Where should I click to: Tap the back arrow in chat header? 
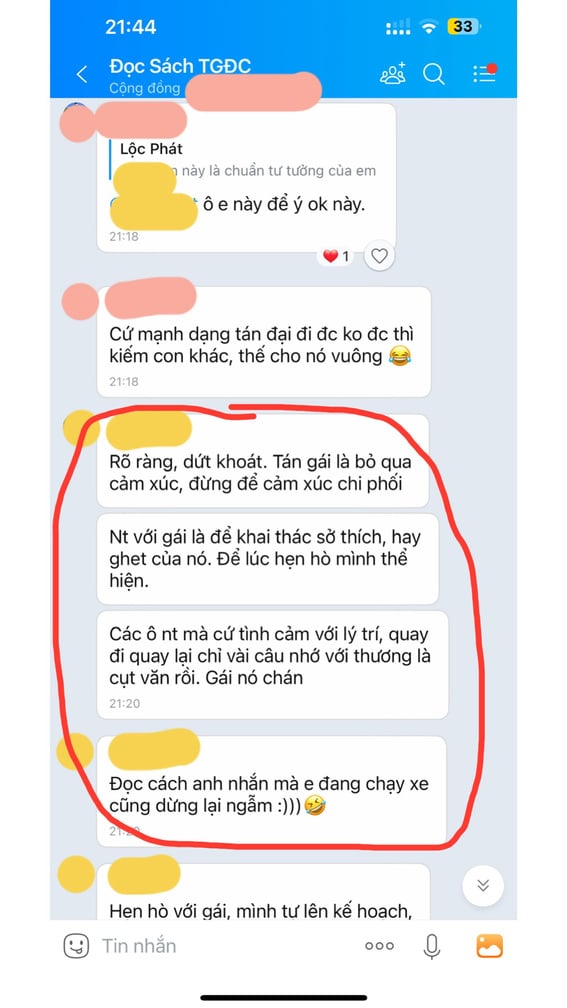pos(82,75)
